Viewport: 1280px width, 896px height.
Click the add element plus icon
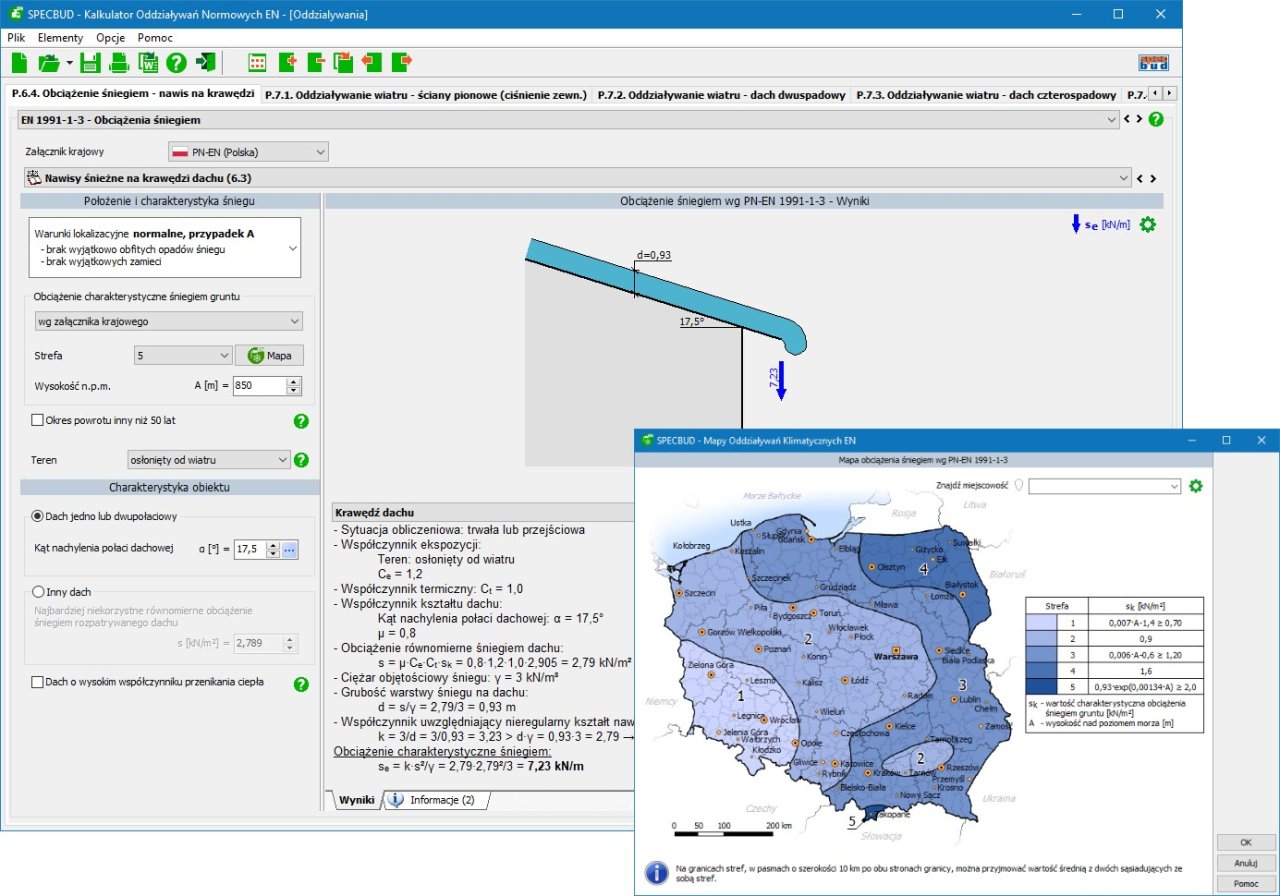tap(288, 63)
